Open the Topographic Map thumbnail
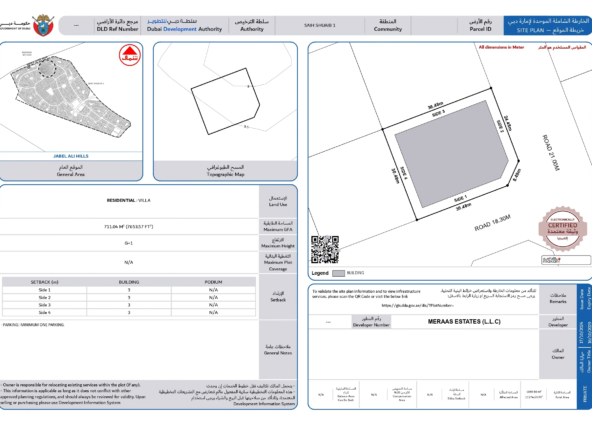The width and height of the screenshot is (592, 444). pos(225,101)
